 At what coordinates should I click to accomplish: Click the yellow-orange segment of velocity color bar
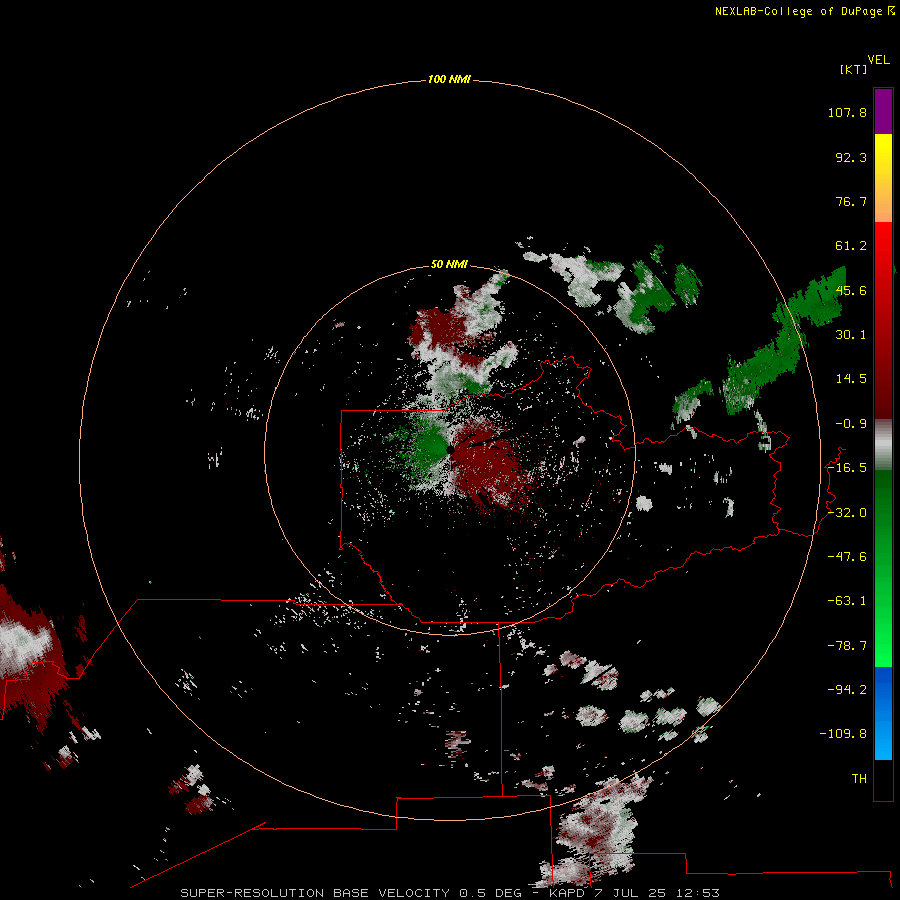[883, 178]
